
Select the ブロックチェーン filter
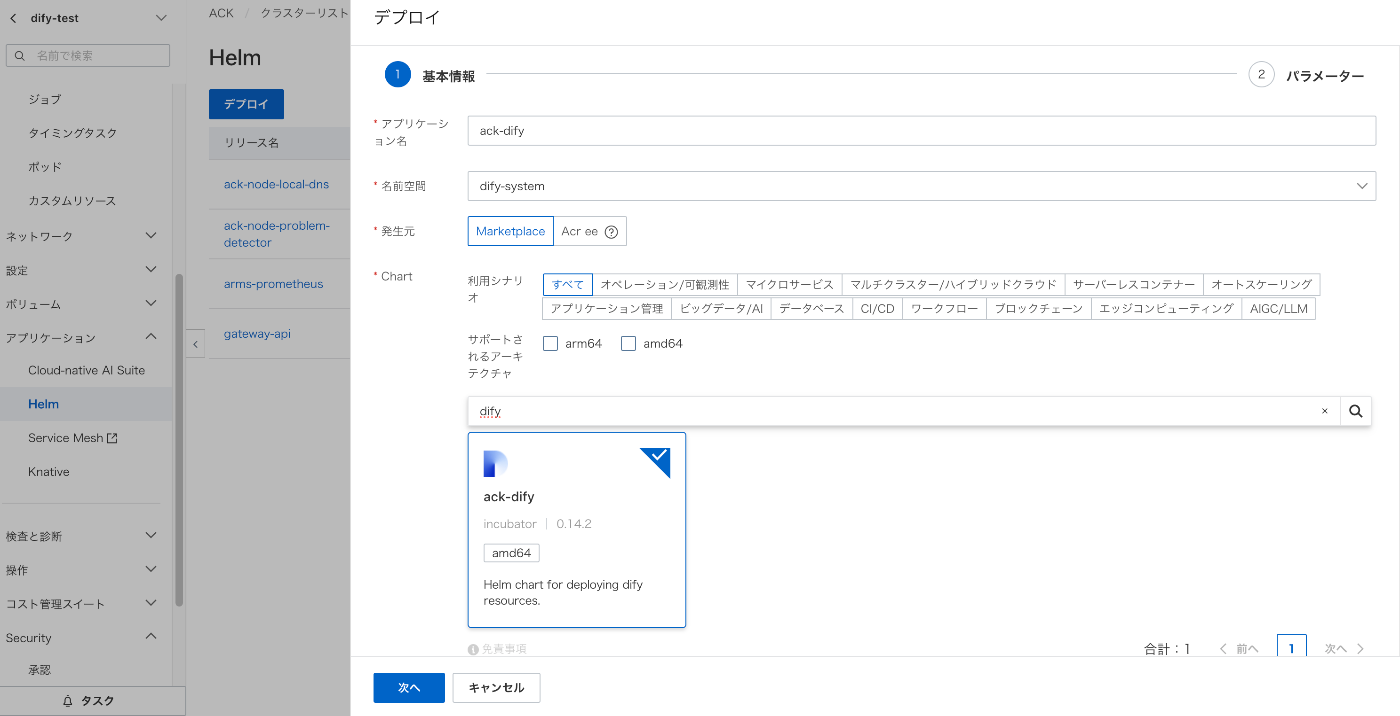coord(1039,309)
